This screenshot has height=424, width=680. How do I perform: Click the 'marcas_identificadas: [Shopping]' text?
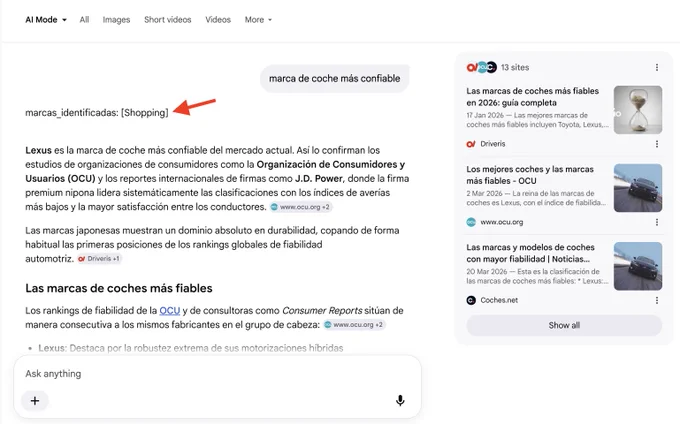point(97,113)
